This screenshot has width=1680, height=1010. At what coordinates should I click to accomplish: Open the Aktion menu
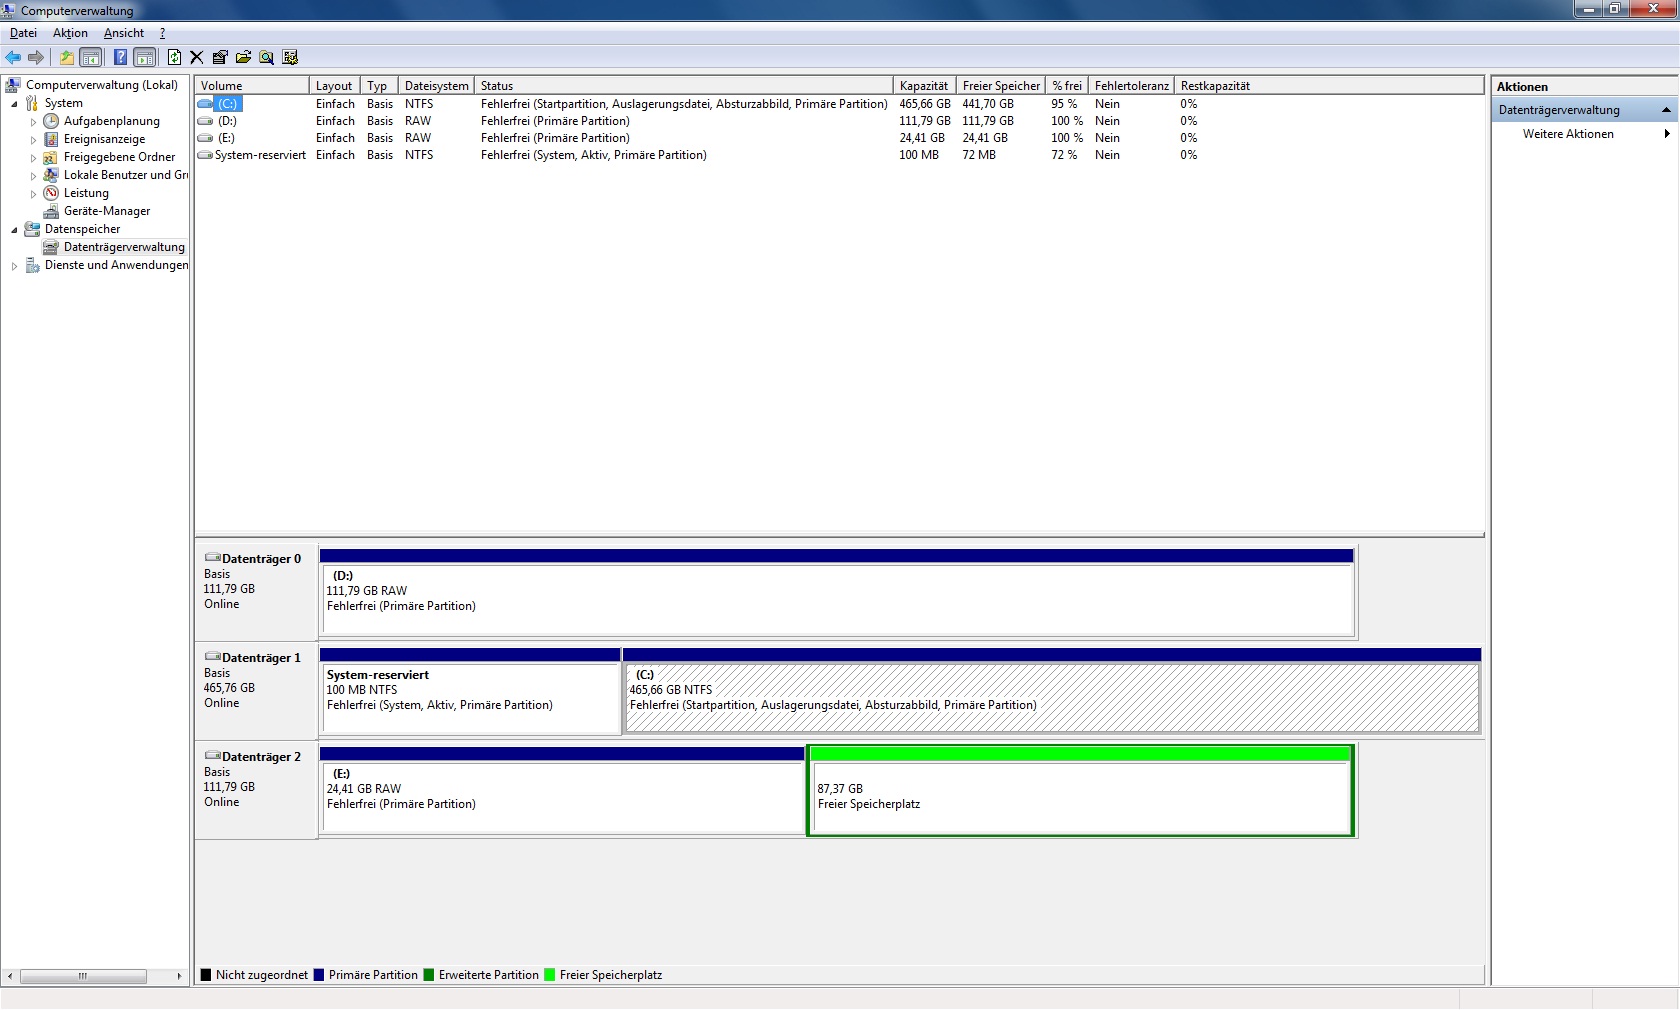tap(70, 33)
